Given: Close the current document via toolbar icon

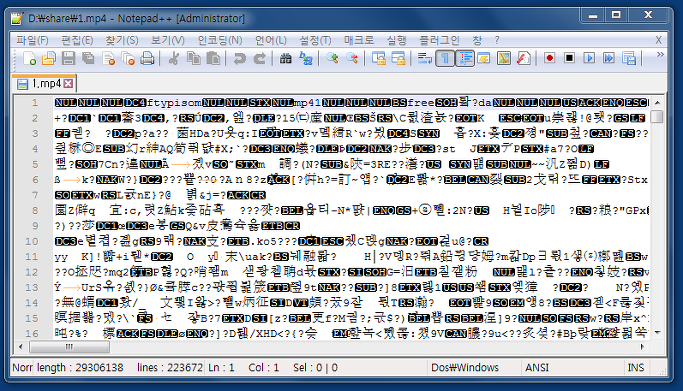Looking at the screenshot, I should (x=108, y=58).
